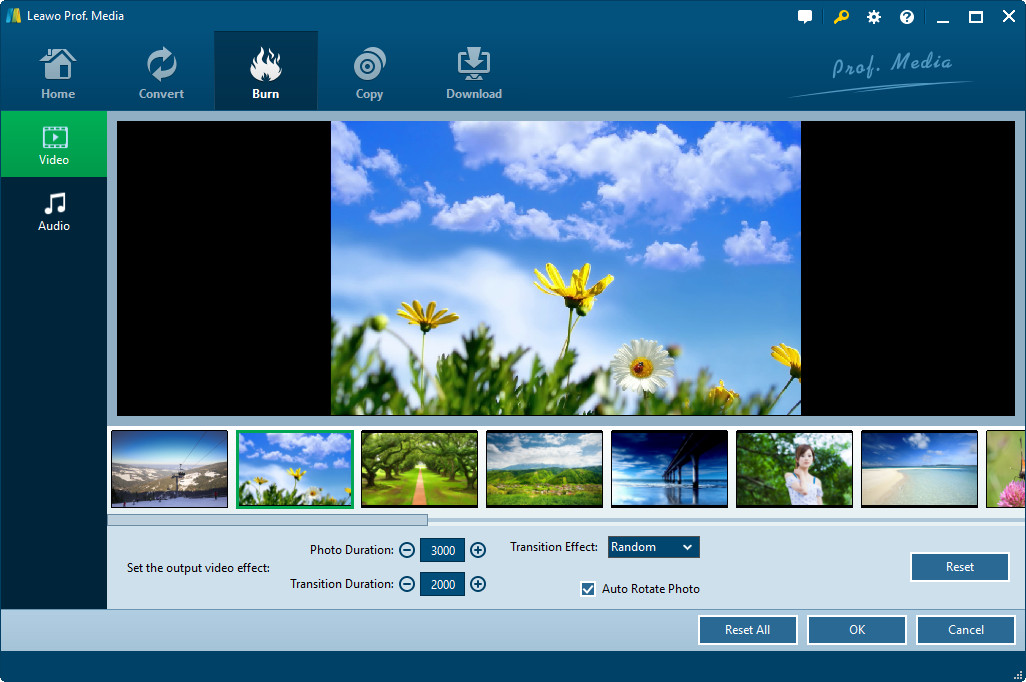Viewport: 1026px width, 682px height.
Task: Maximize the Leawo Prof. Media window
Action: [976, 17]
